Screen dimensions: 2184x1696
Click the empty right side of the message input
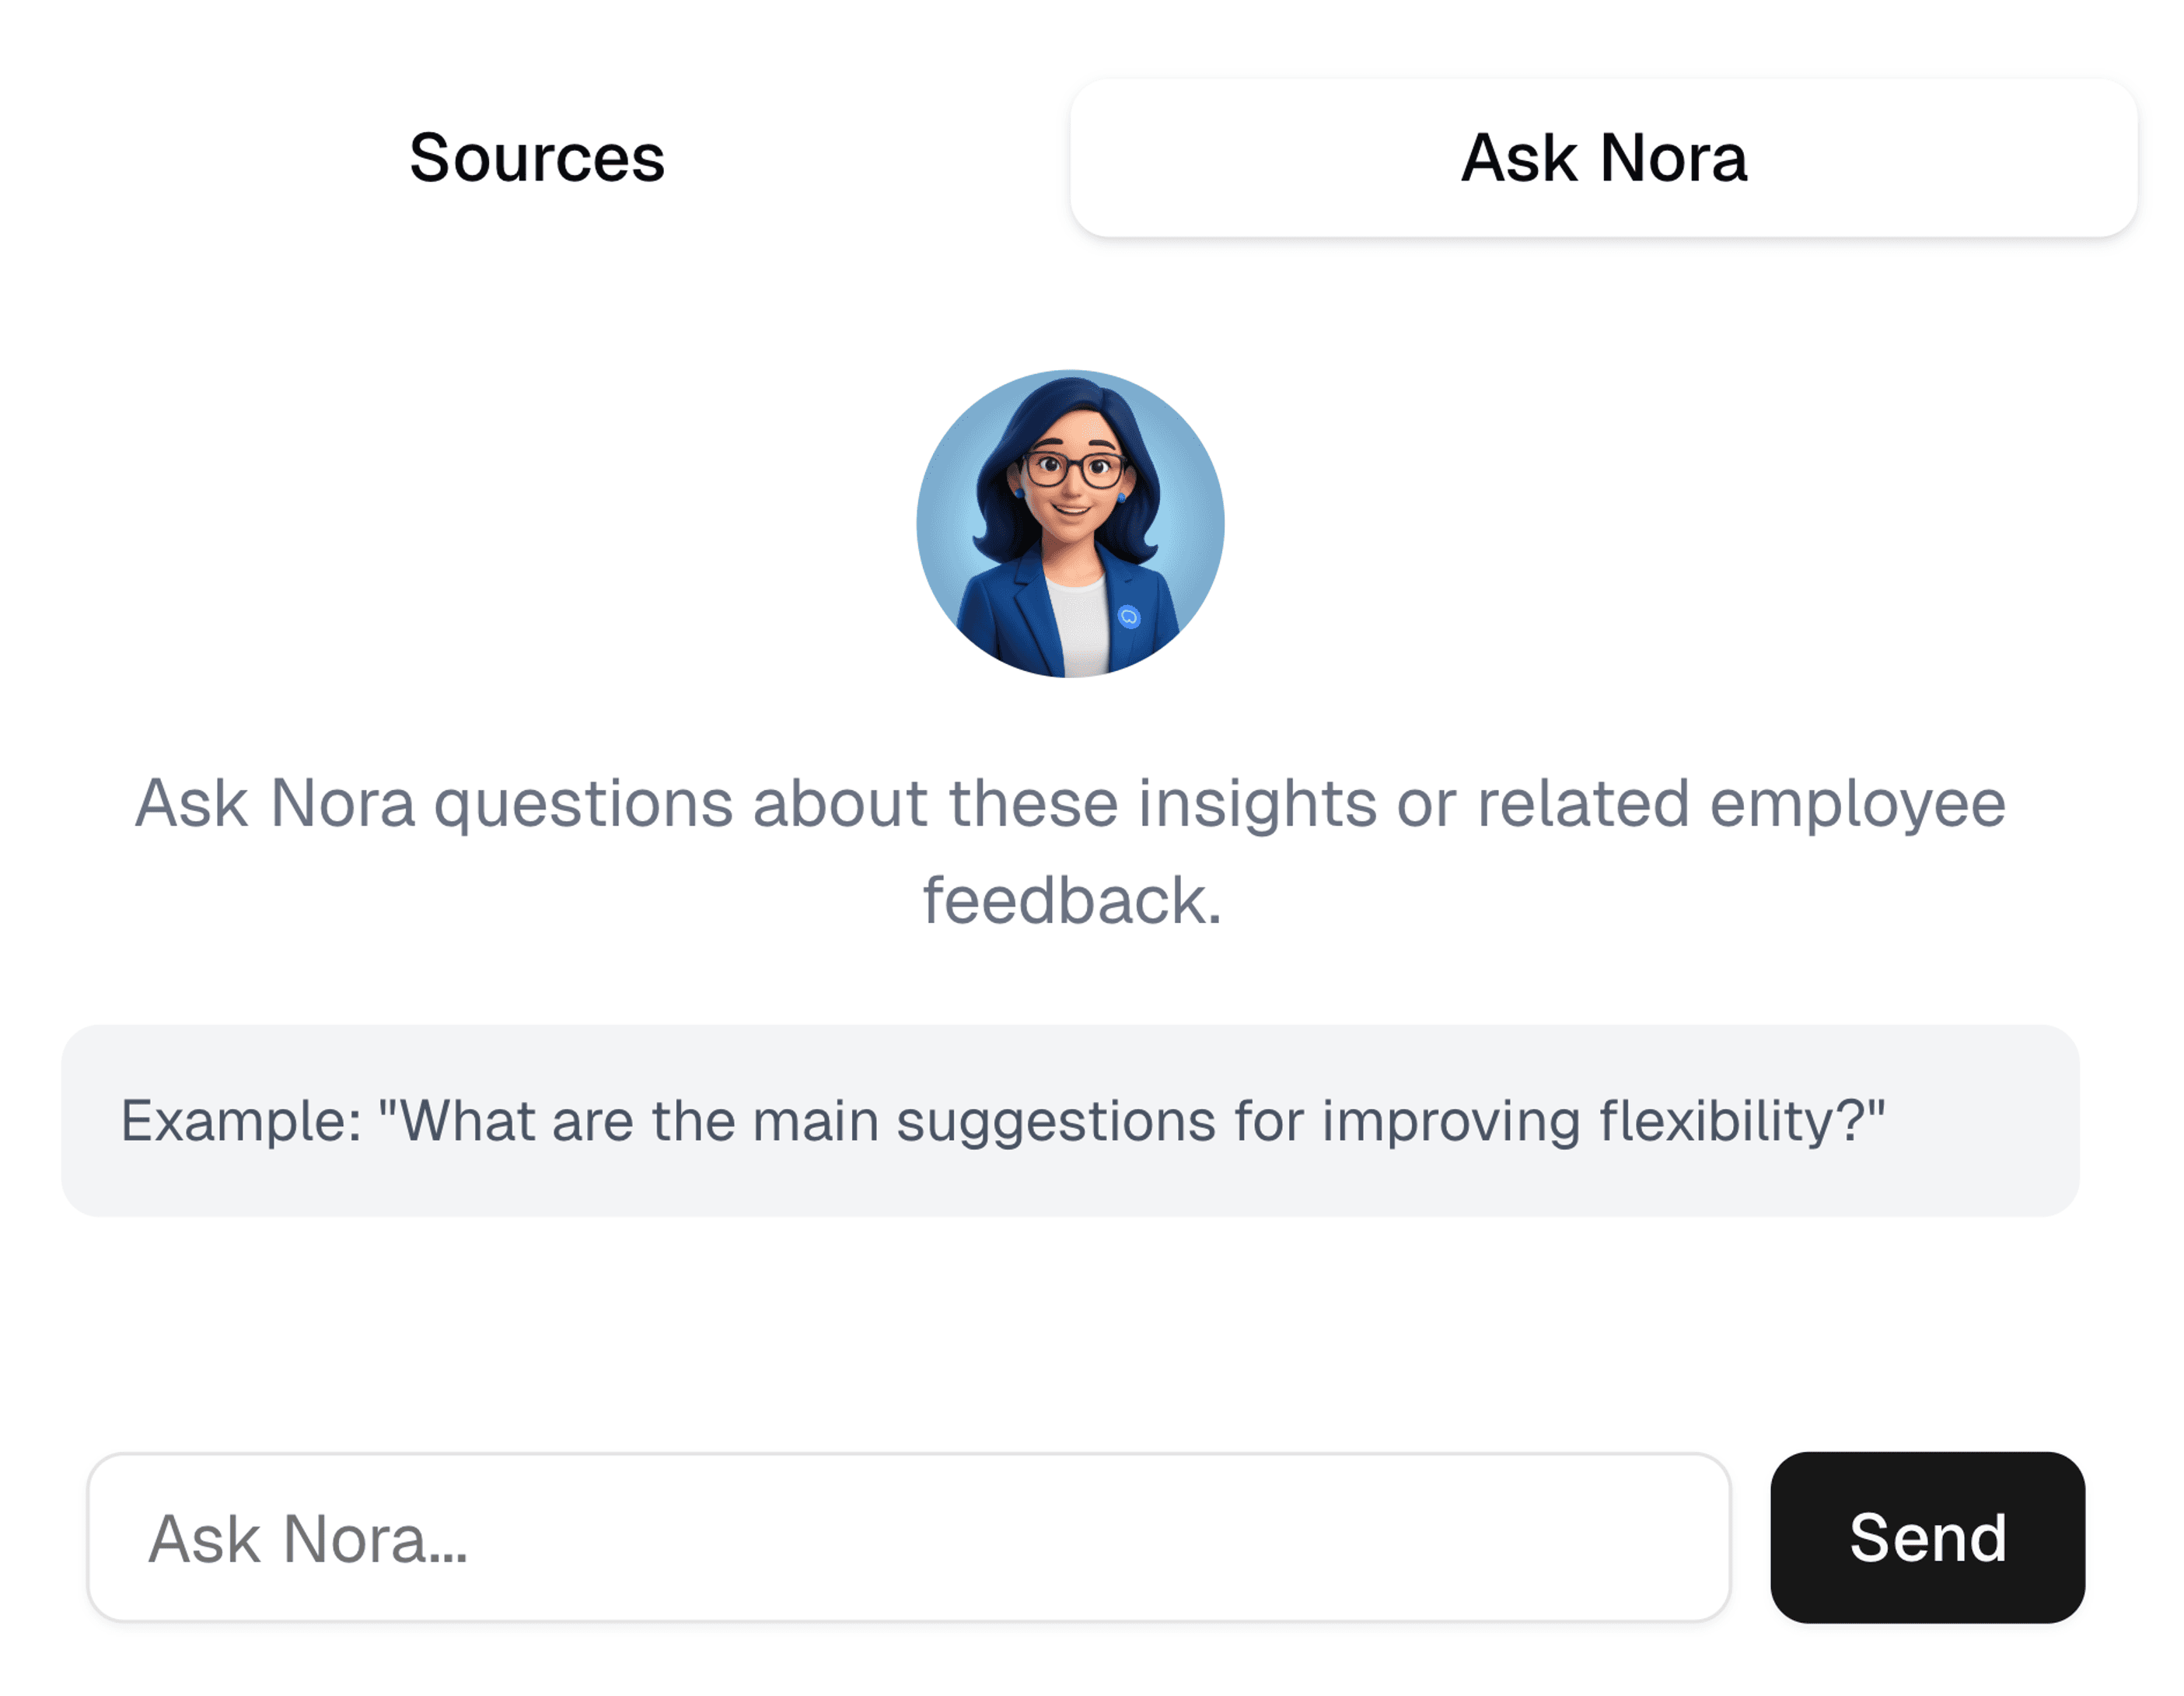pyautogui.click(x=1400, y=1538)
